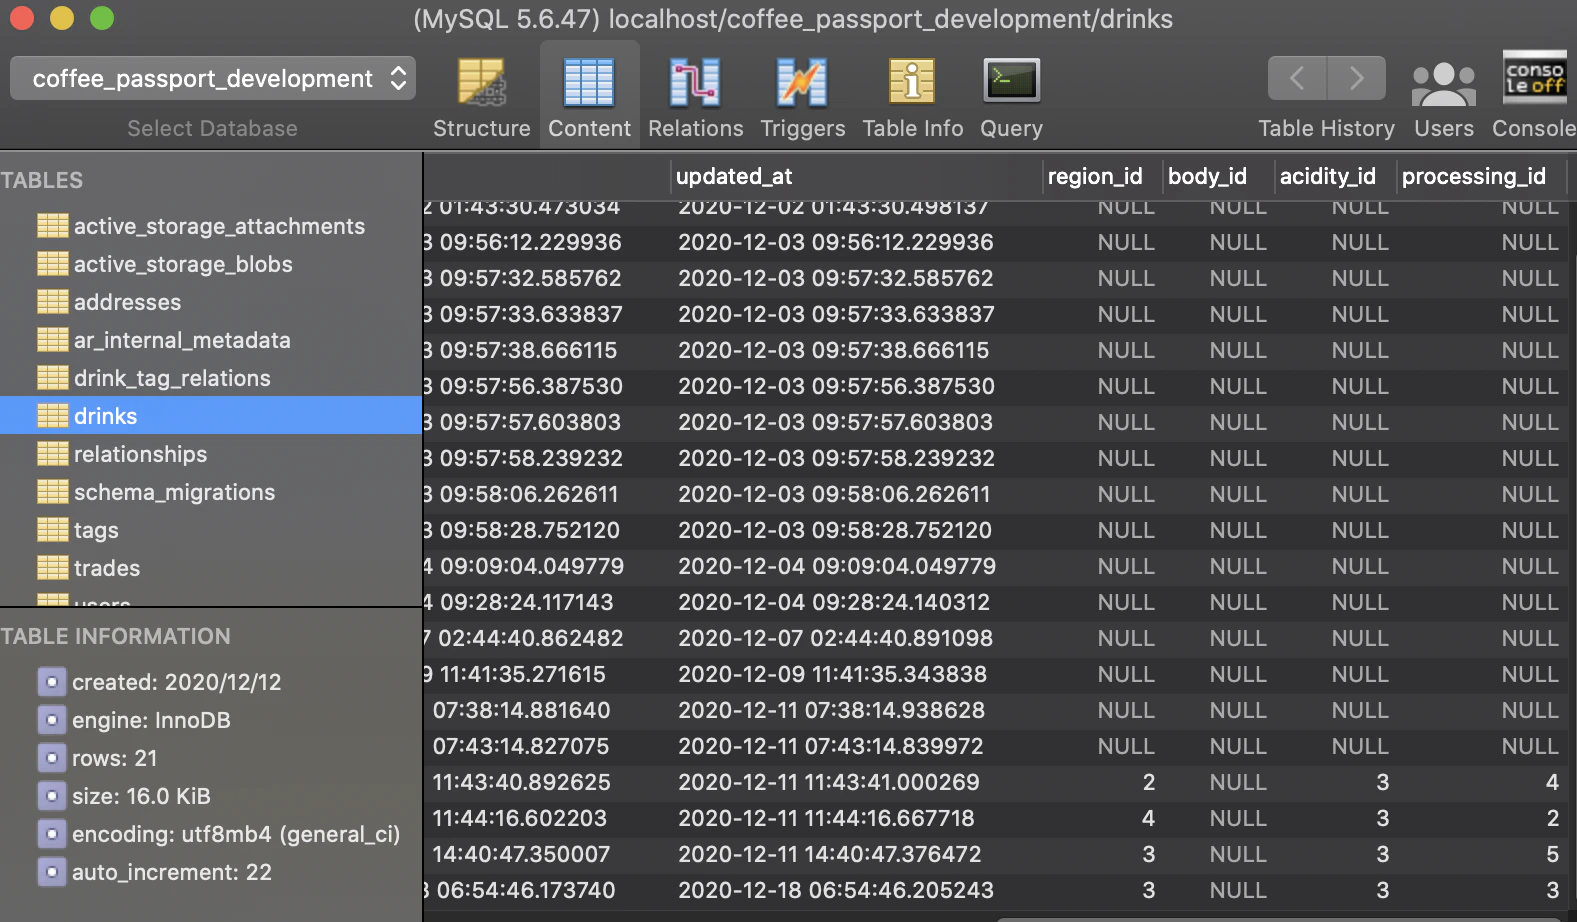Viewport: 1577px width, 922px height.
Task: Click the active_storage_attachments table icon
Action: (x=52, y=226)
